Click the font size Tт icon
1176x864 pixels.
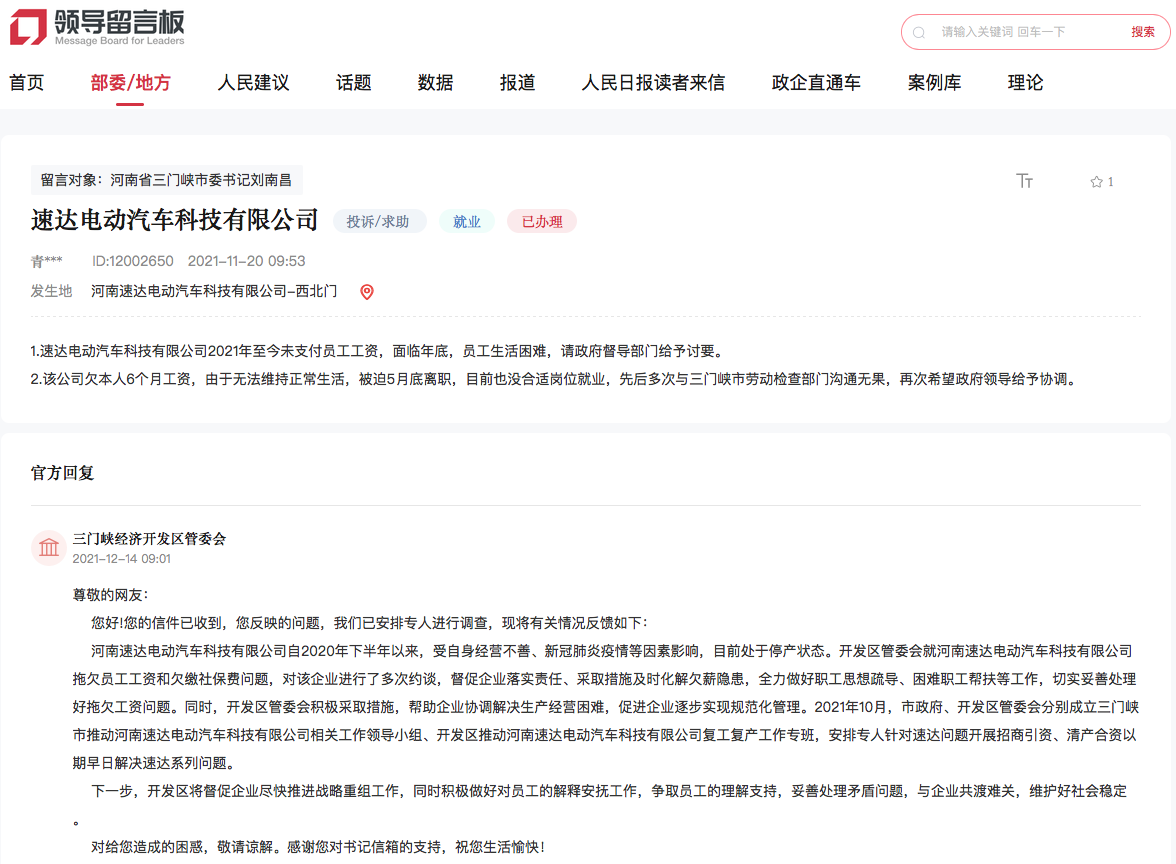click(1024, 181)
